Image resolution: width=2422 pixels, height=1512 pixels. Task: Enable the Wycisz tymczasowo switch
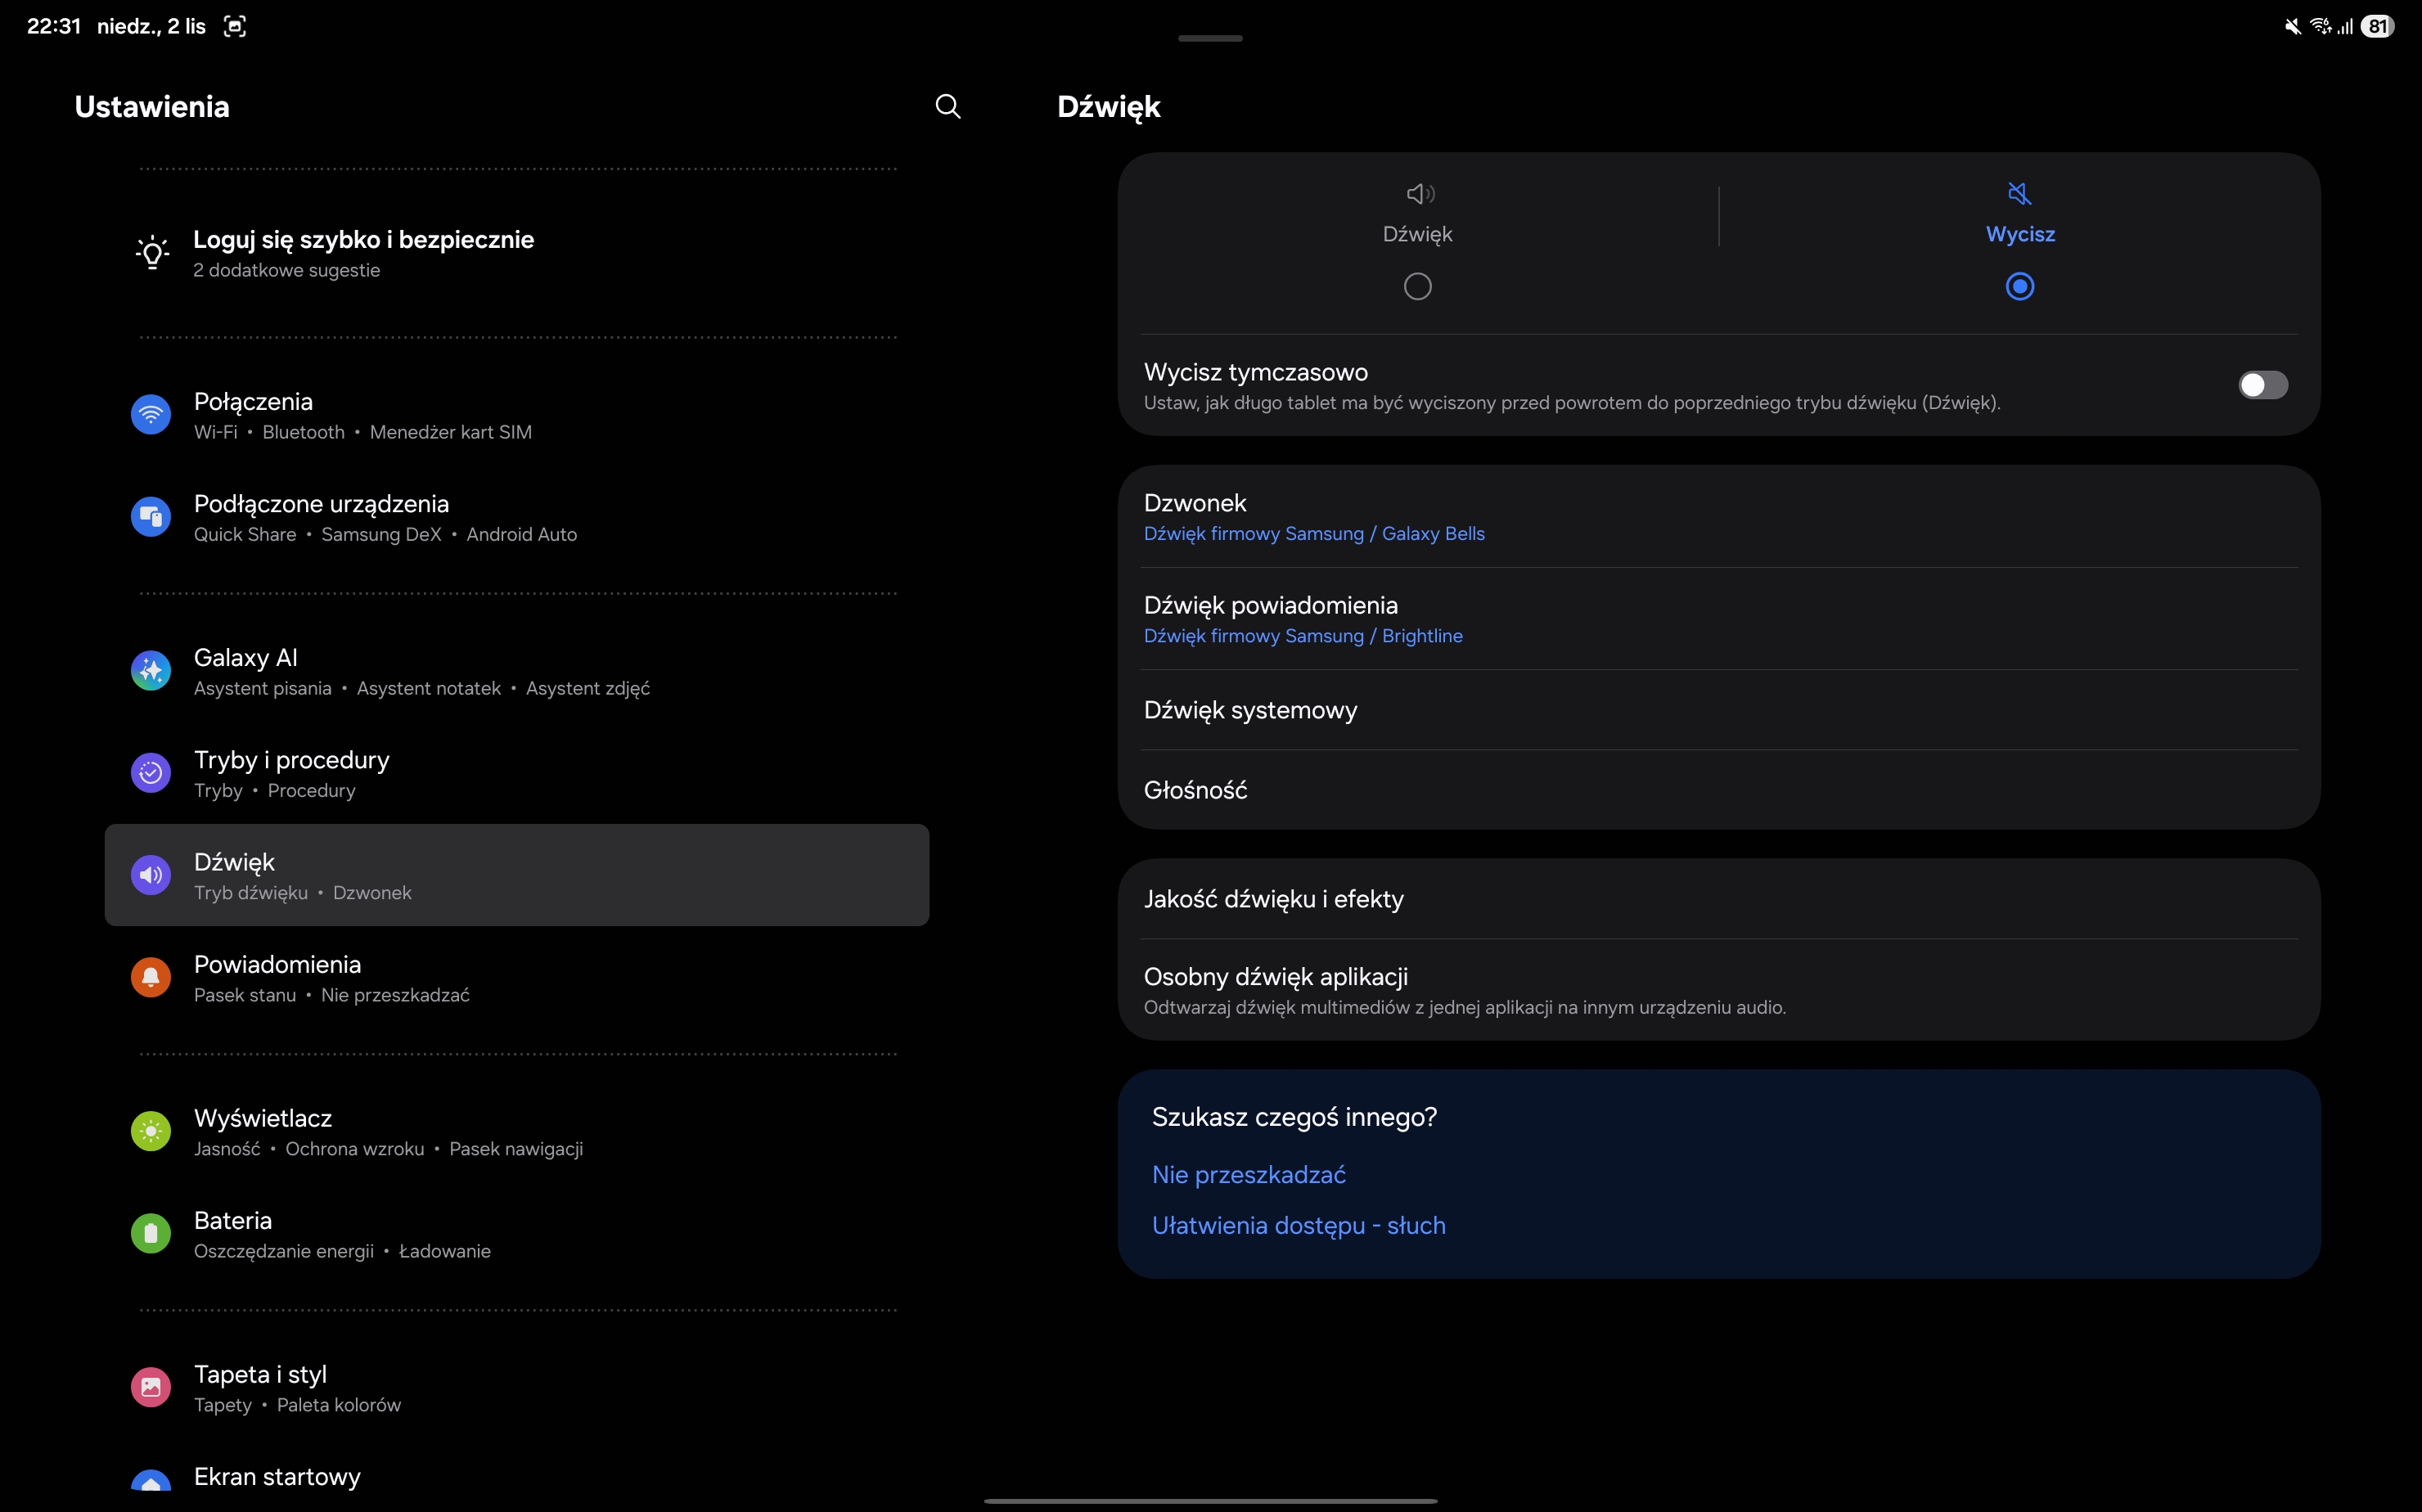(x=2262, y=385)
